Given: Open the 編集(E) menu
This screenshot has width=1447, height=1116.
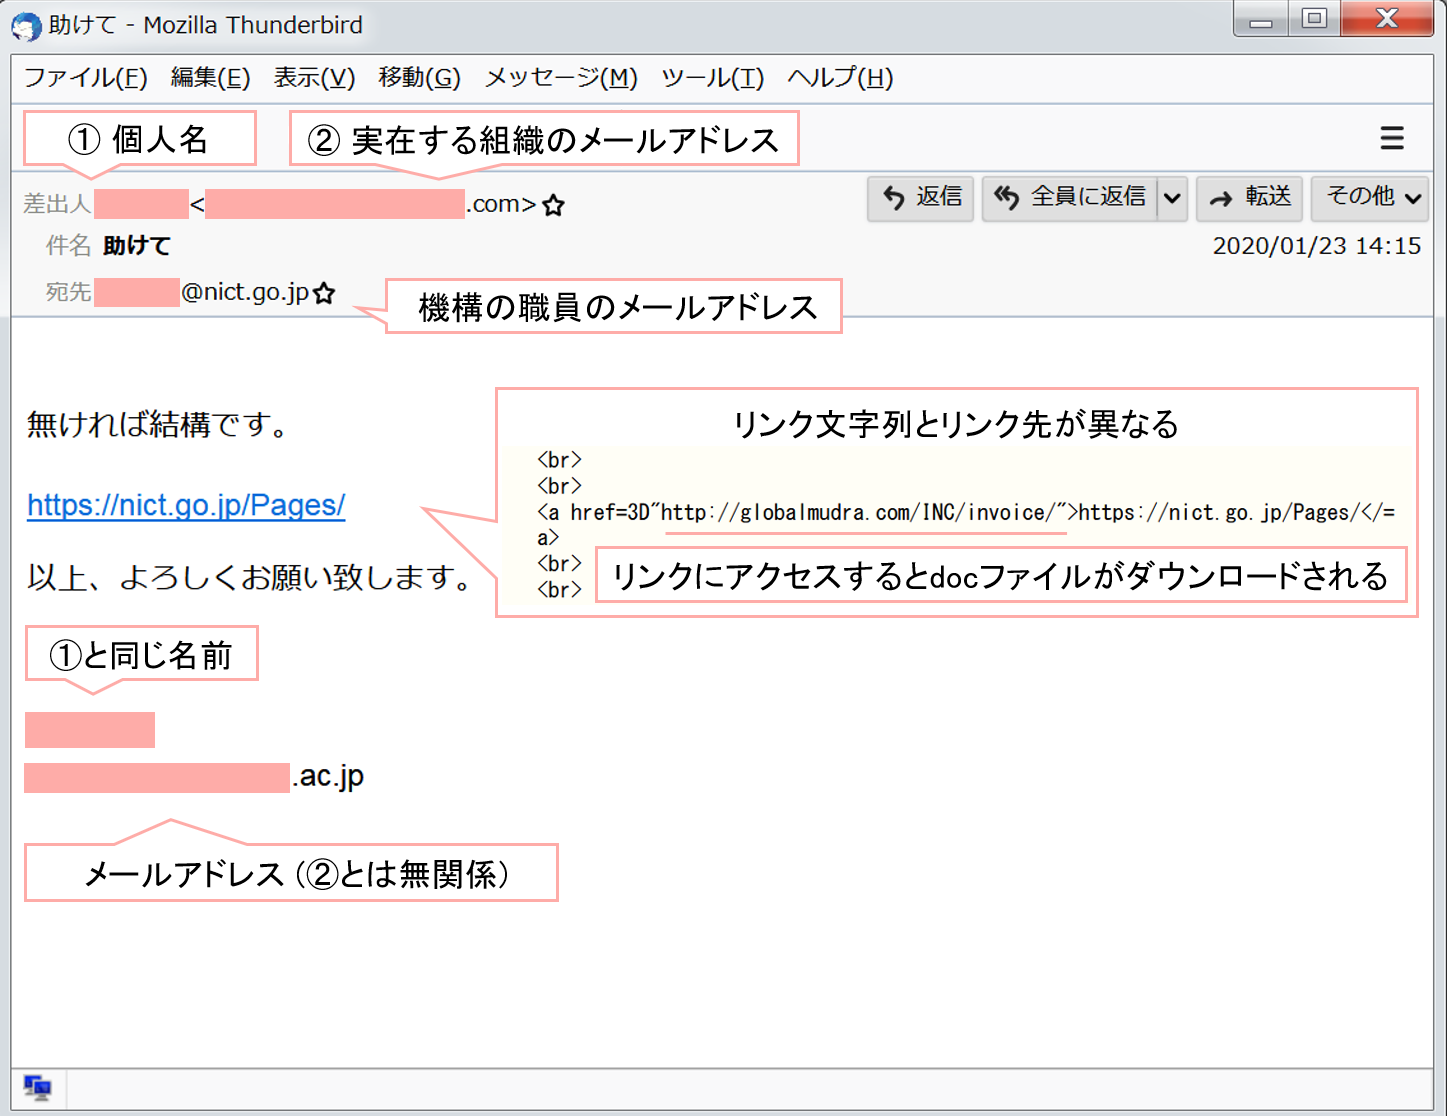Looking at the screenshot, I should (210, 78).
